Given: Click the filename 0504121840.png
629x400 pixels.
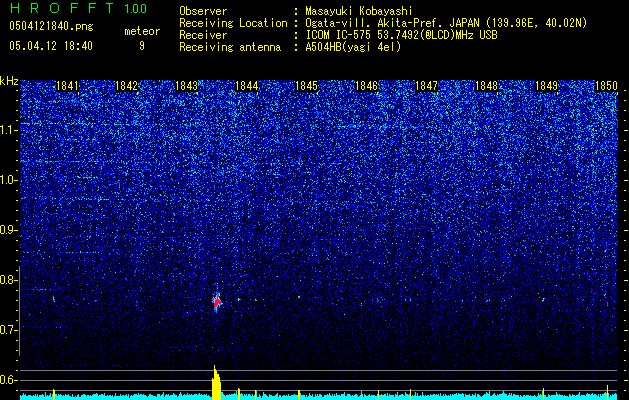Looking at the screenshot, I should (51, 27).
